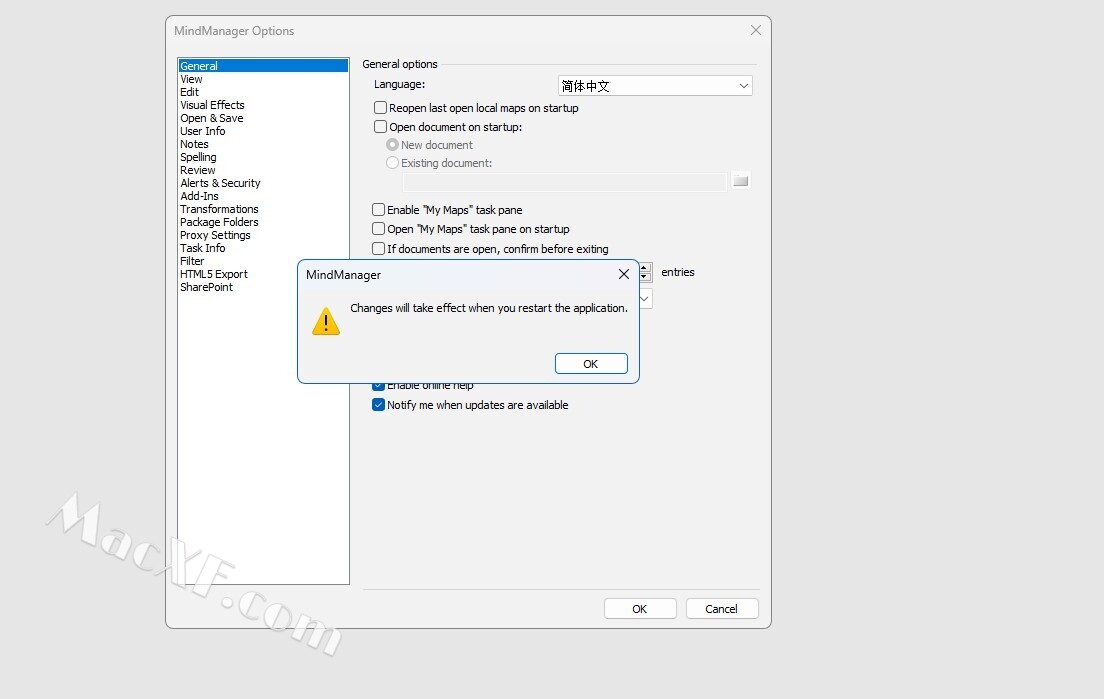Click the yellow warning icon in alert
The image size is (1104, 699).
326,321
